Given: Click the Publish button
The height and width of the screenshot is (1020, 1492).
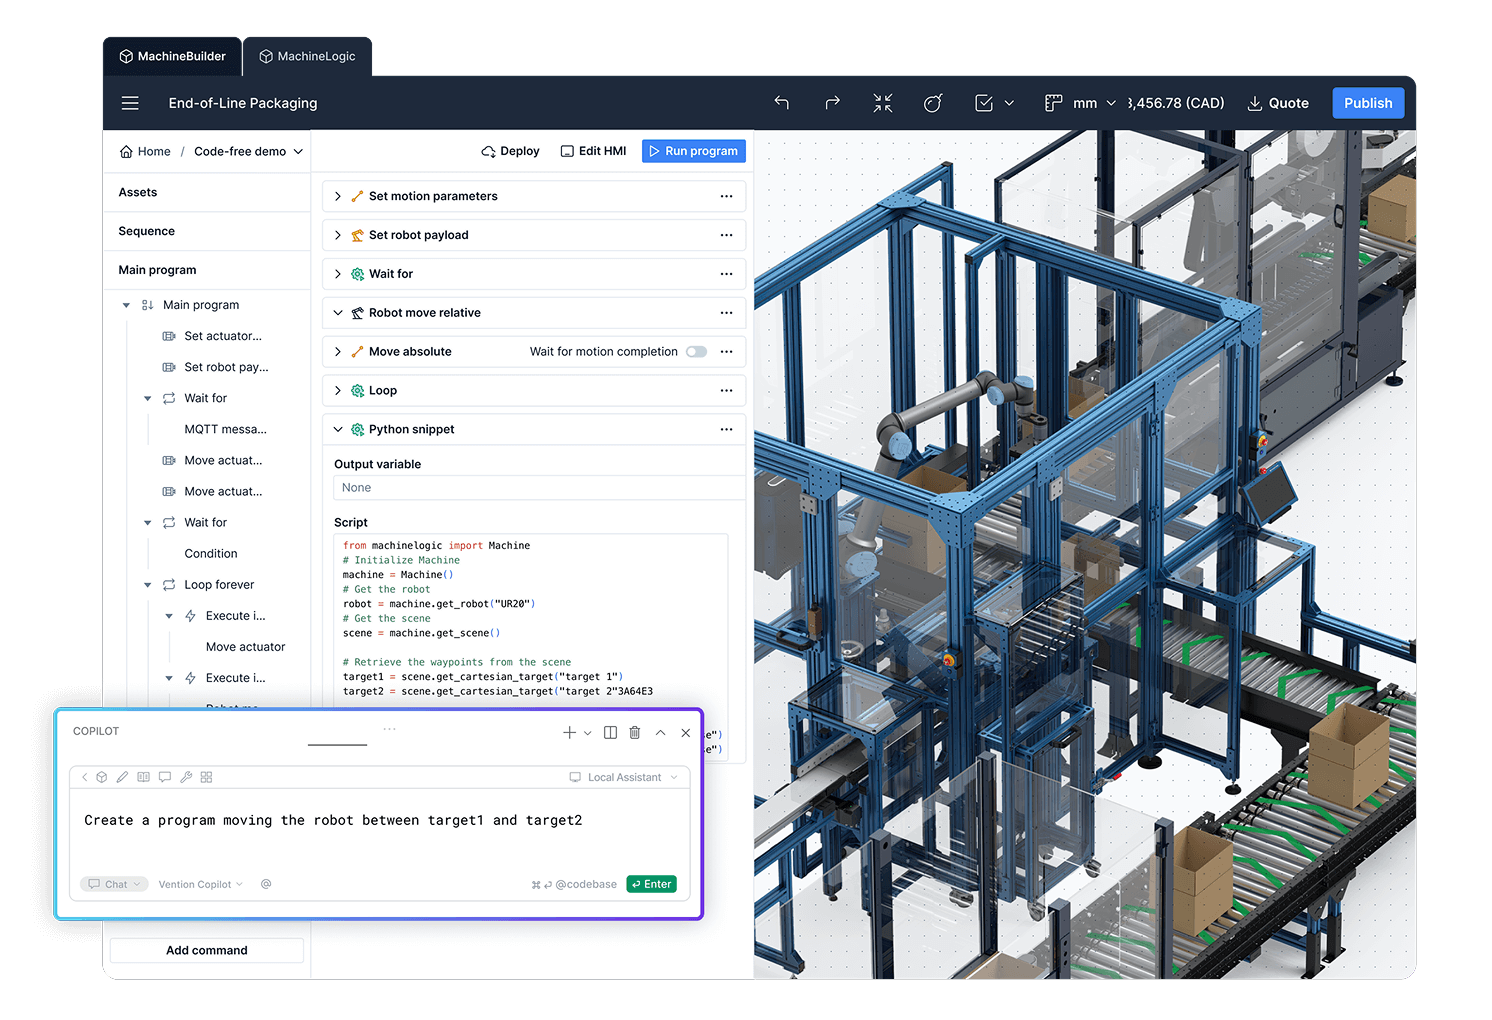Looking at the screenshot, I should [1367, 103].
